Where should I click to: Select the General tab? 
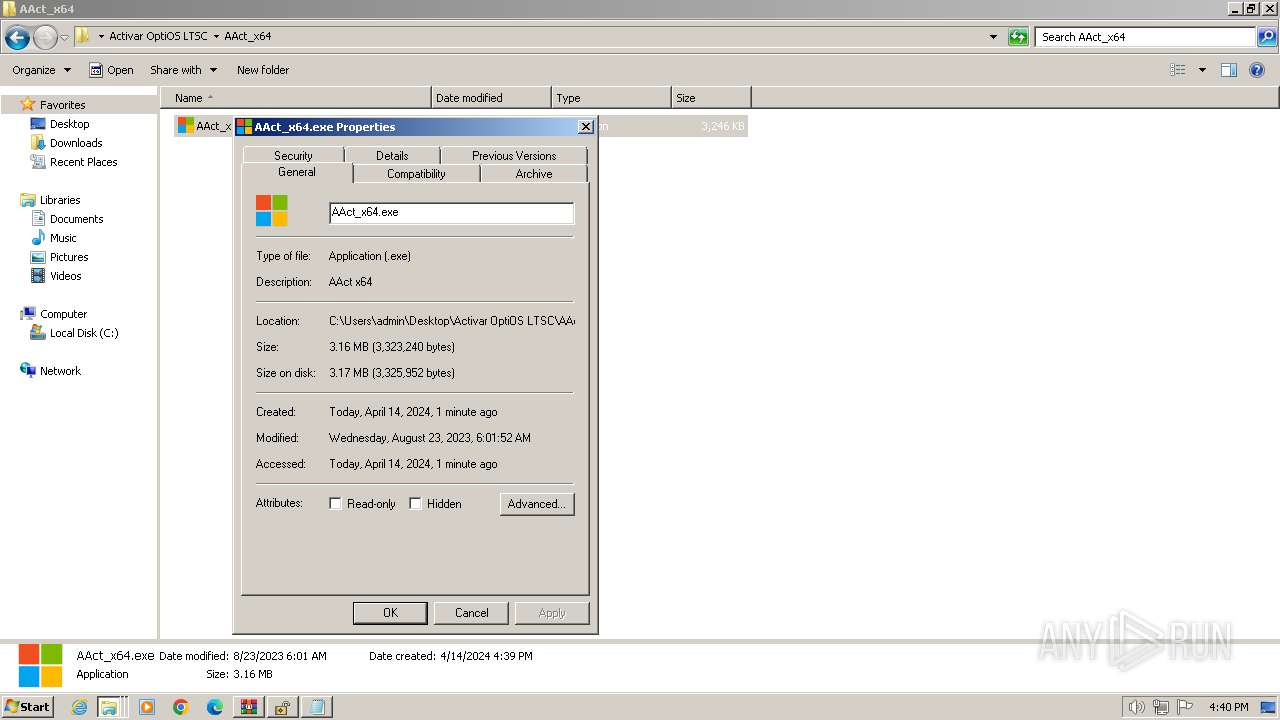(297, 172)
